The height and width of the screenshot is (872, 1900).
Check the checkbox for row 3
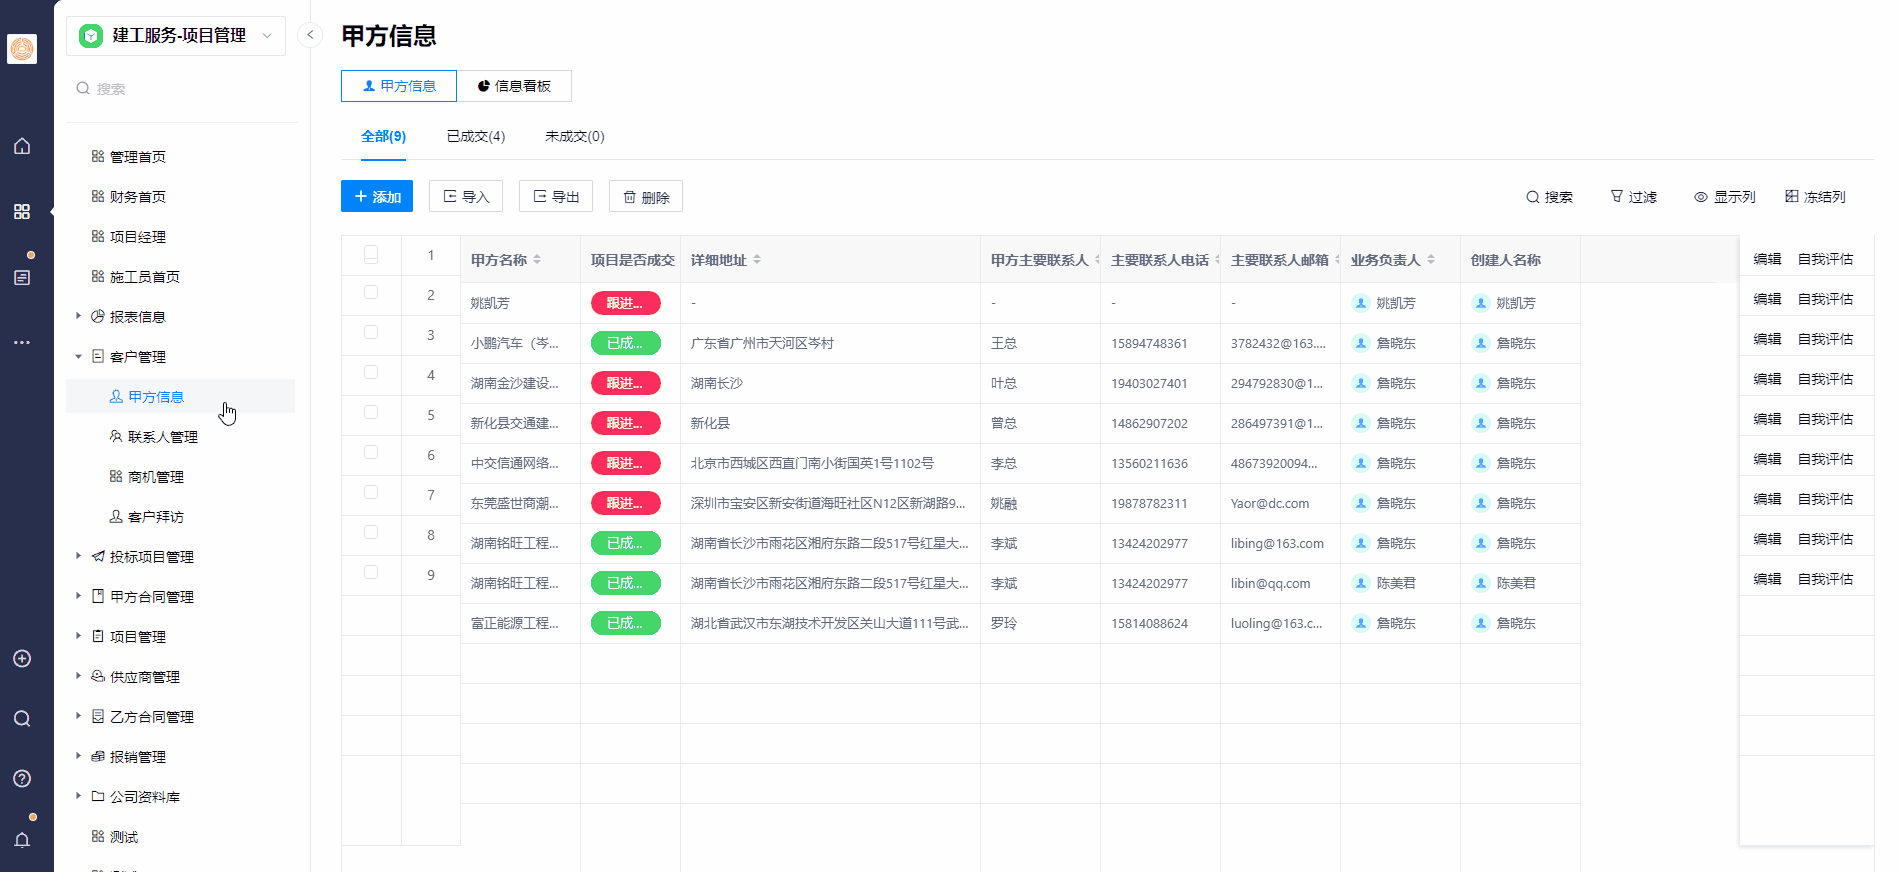pos(371,332)
